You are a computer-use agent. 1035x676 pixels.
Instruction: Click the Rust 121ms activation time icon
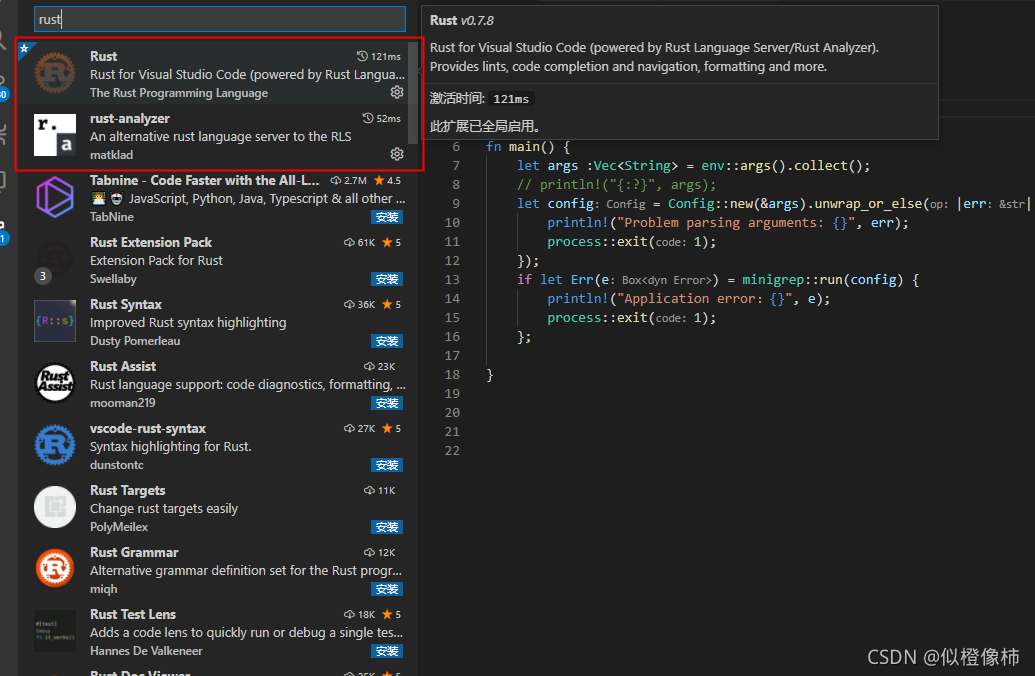[362, 56]
